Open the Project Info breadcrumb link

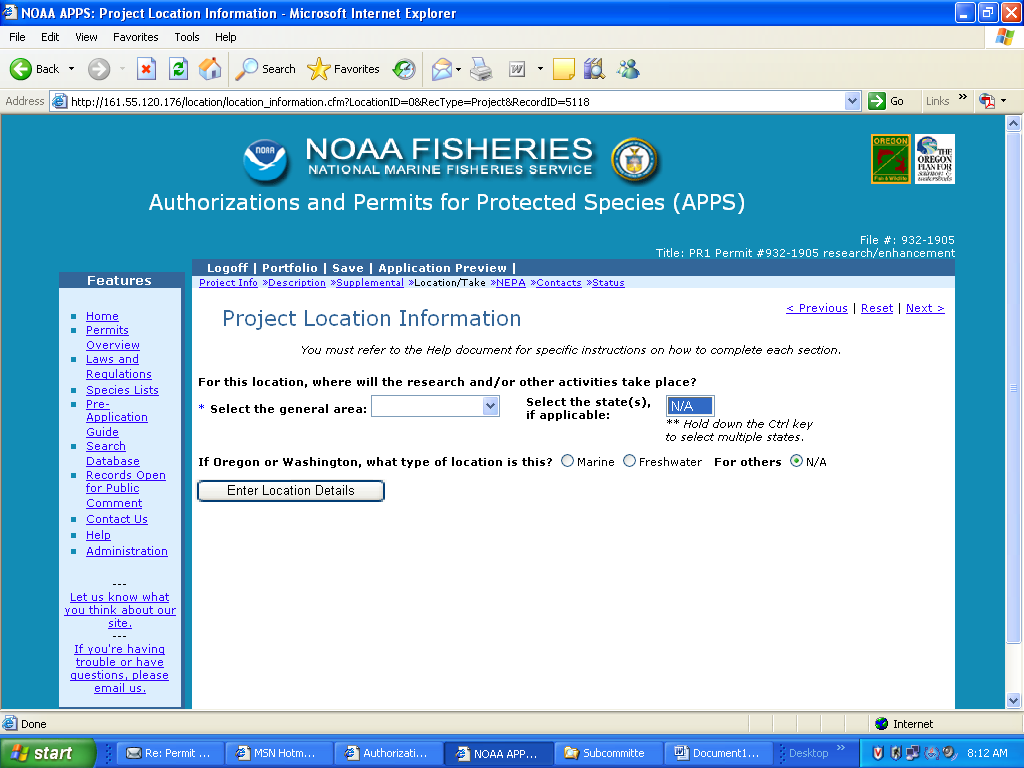[x=228, y=283]
